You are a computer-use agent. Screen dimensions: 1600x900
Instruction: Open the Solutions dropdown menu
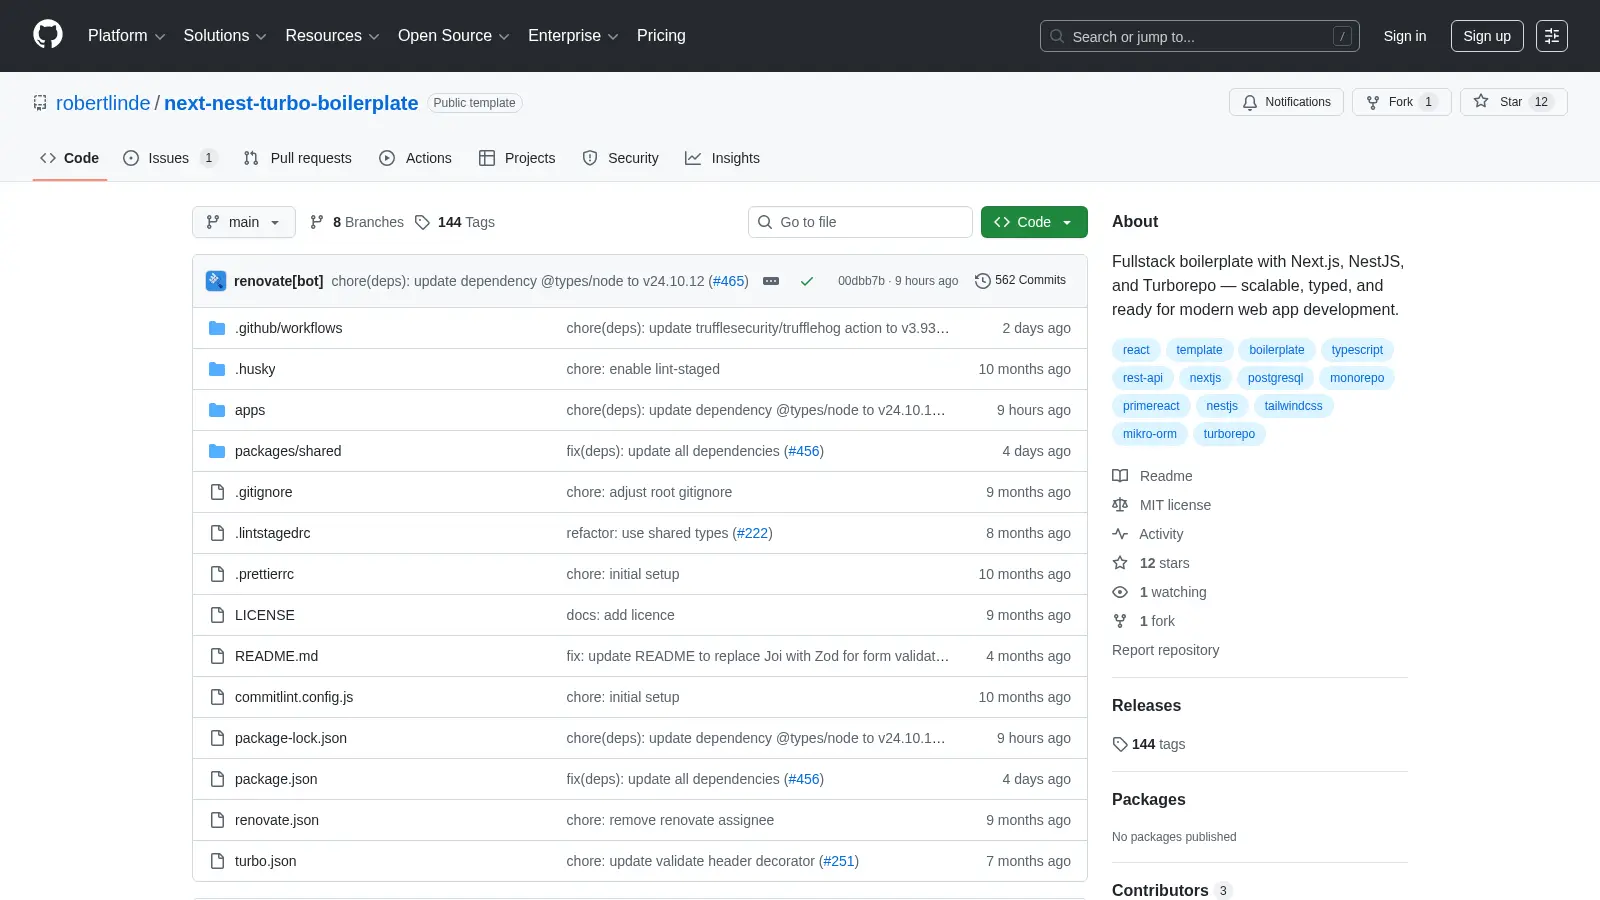click(x=225, y=36)
